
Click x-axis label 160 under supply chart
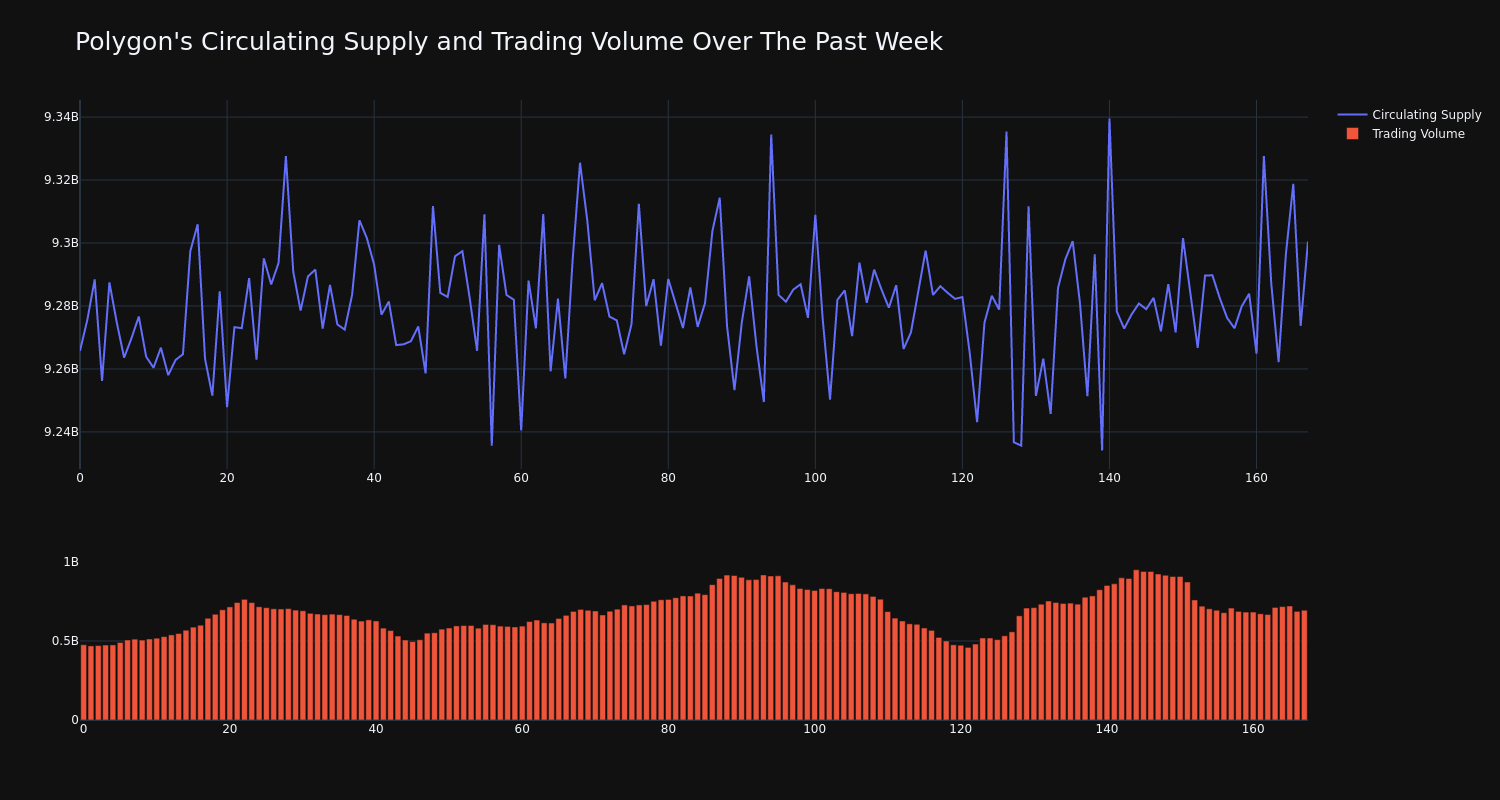point(1256,478)
